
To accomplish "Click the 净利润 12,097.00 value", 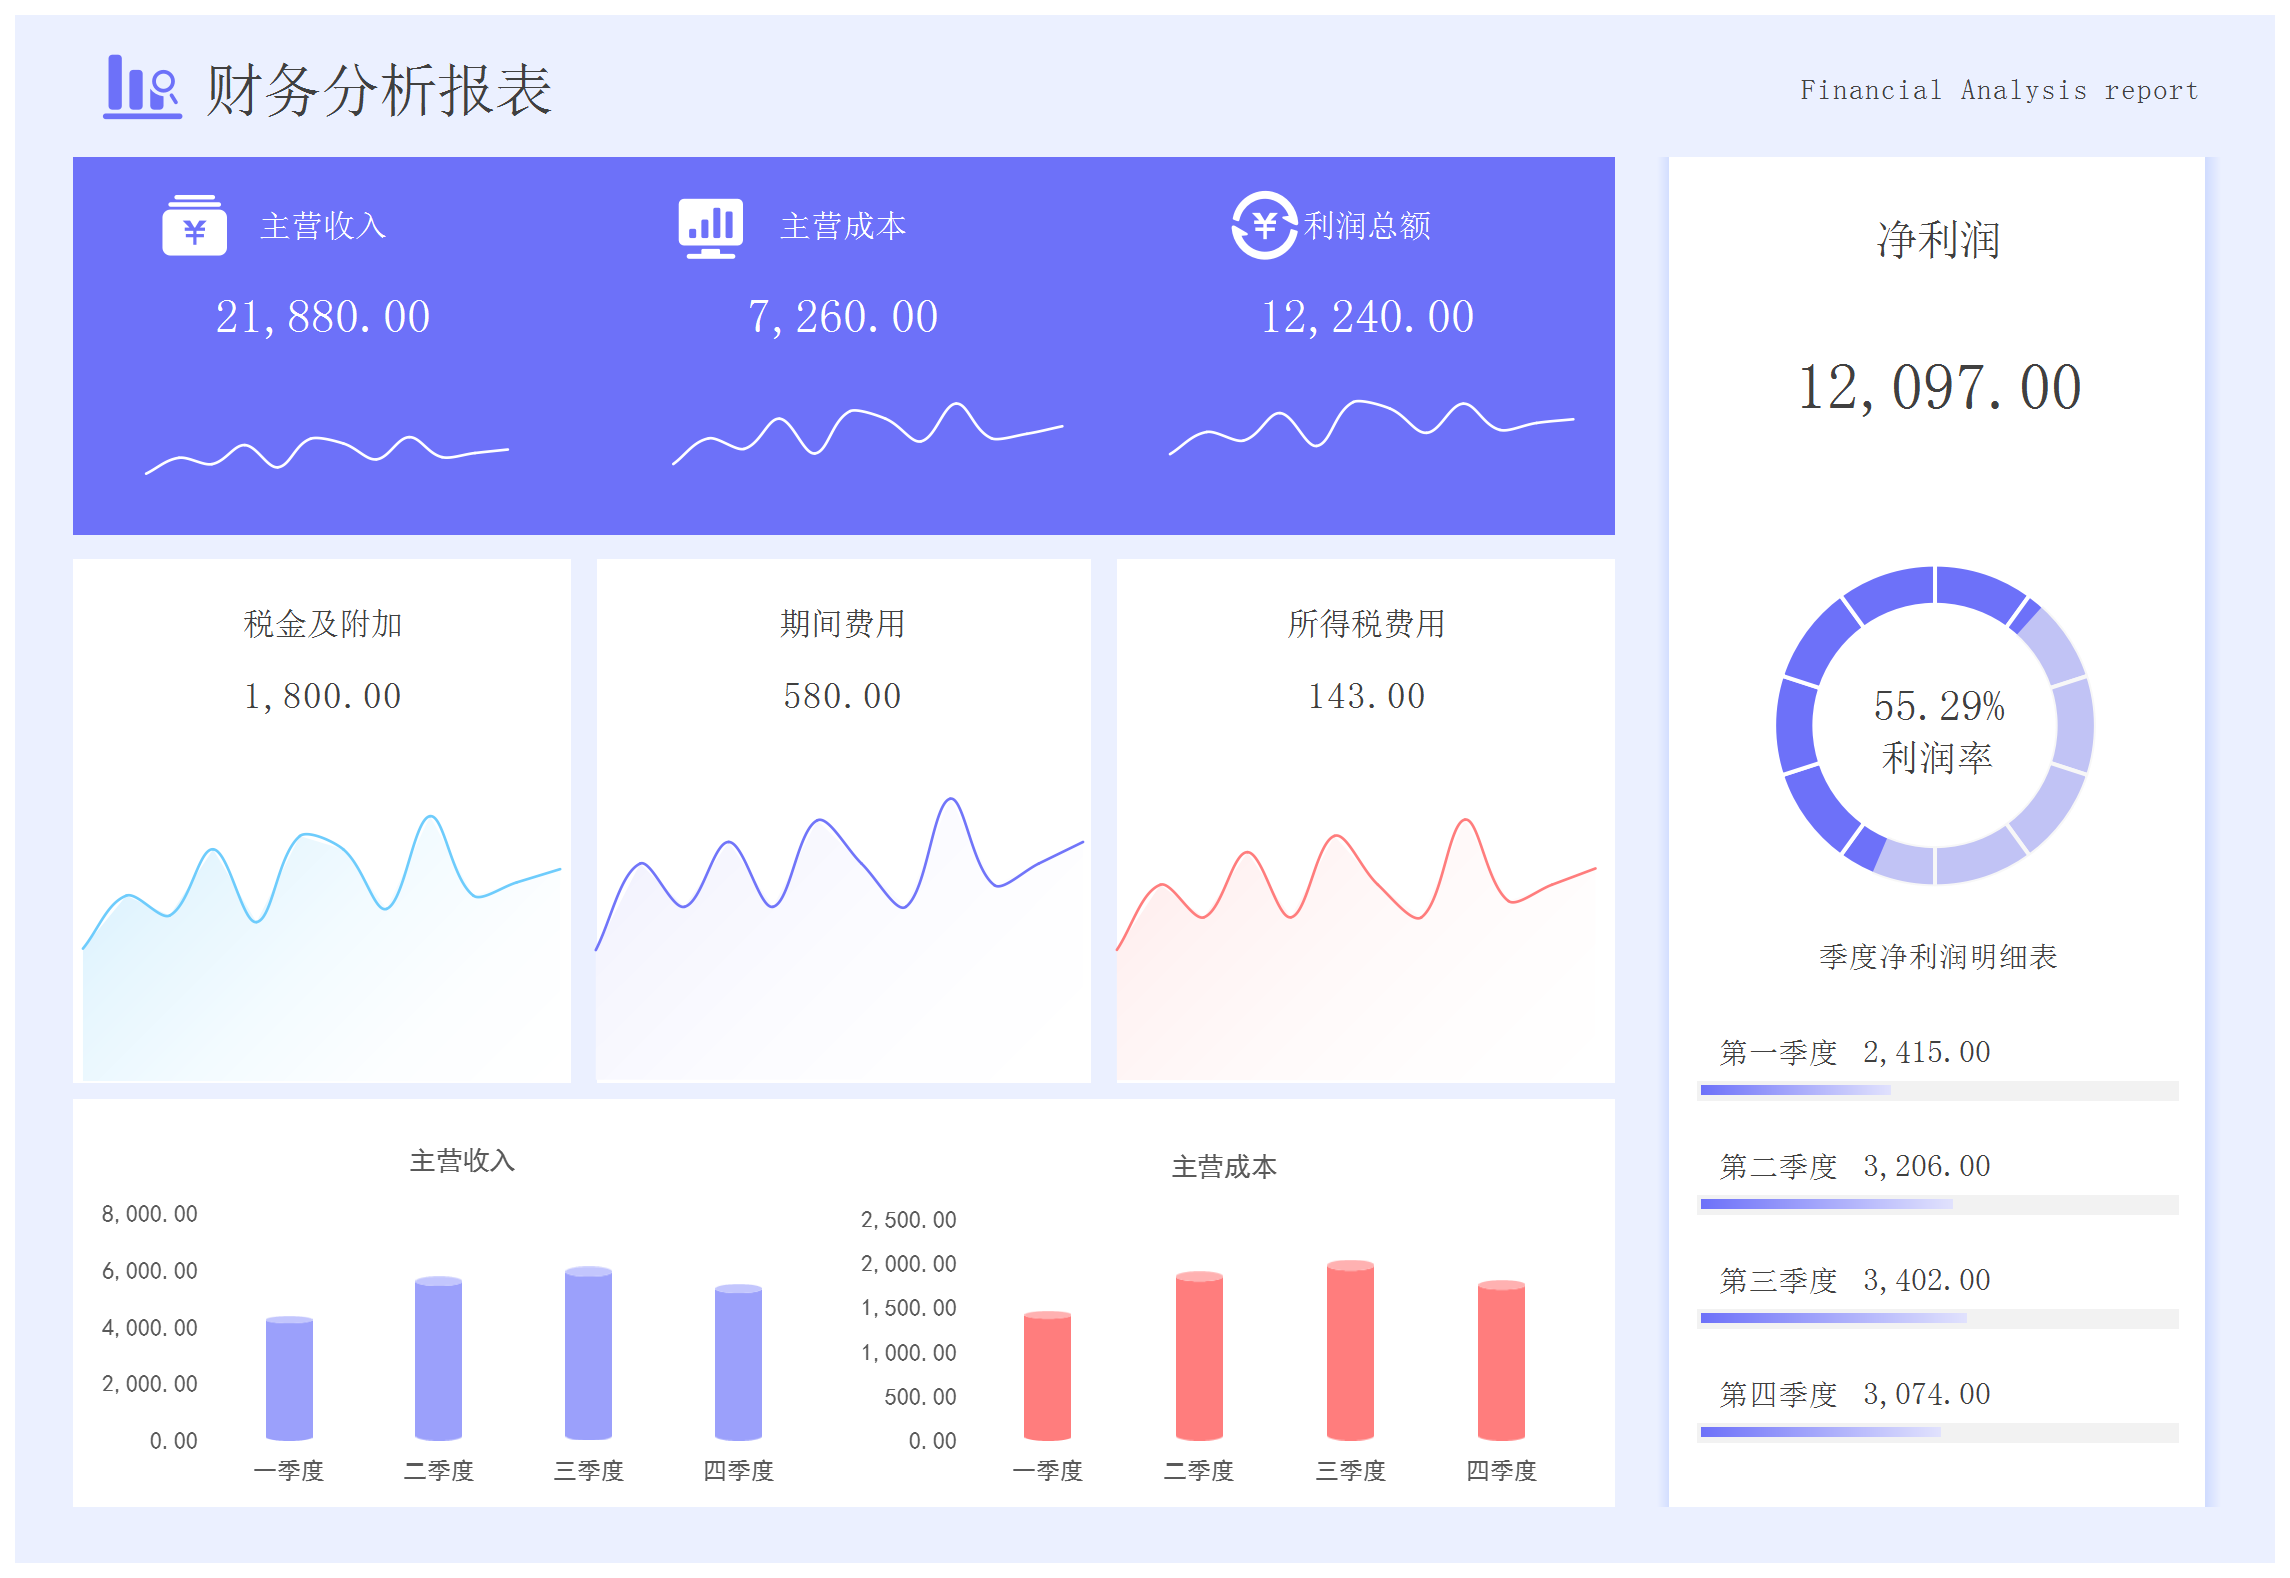I will (1938, 387).
